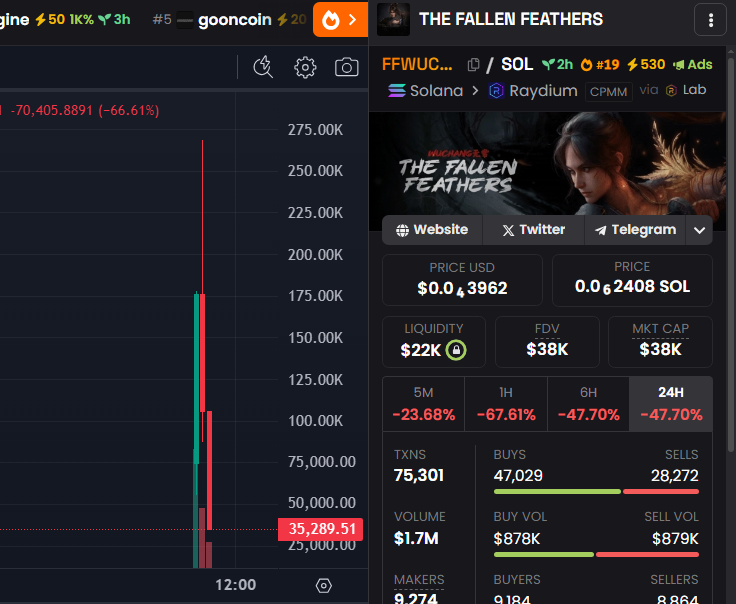Click the Lab launchpad link
736x604 pixels.
(686, 90)
